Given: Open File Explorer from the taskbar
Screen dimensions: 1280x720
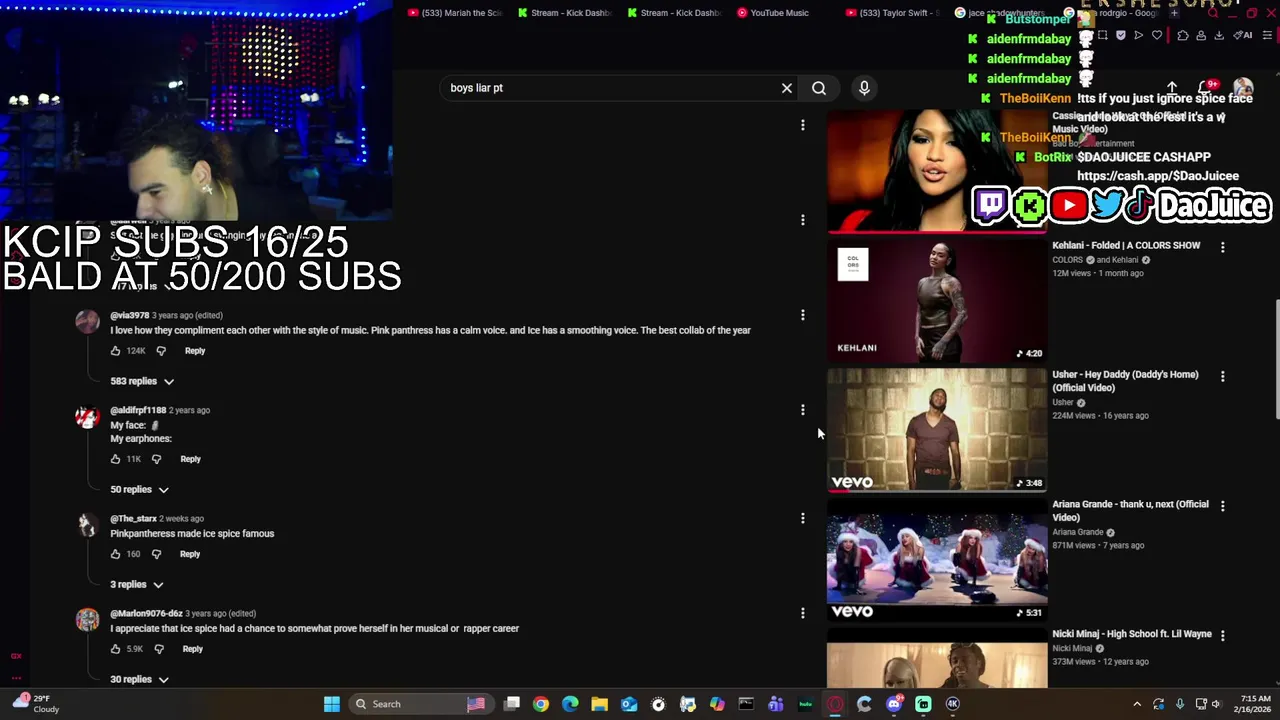Looking at the screenshot, I should pos(599,704).
